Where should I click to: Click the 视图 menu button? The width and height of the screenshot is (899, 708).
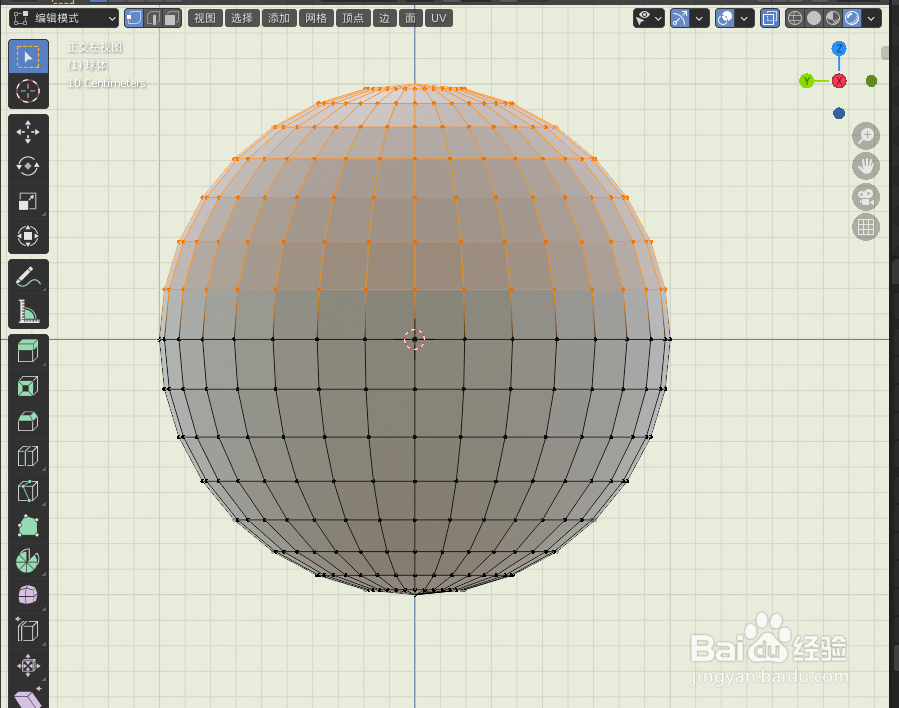click(x=205, y=17)
